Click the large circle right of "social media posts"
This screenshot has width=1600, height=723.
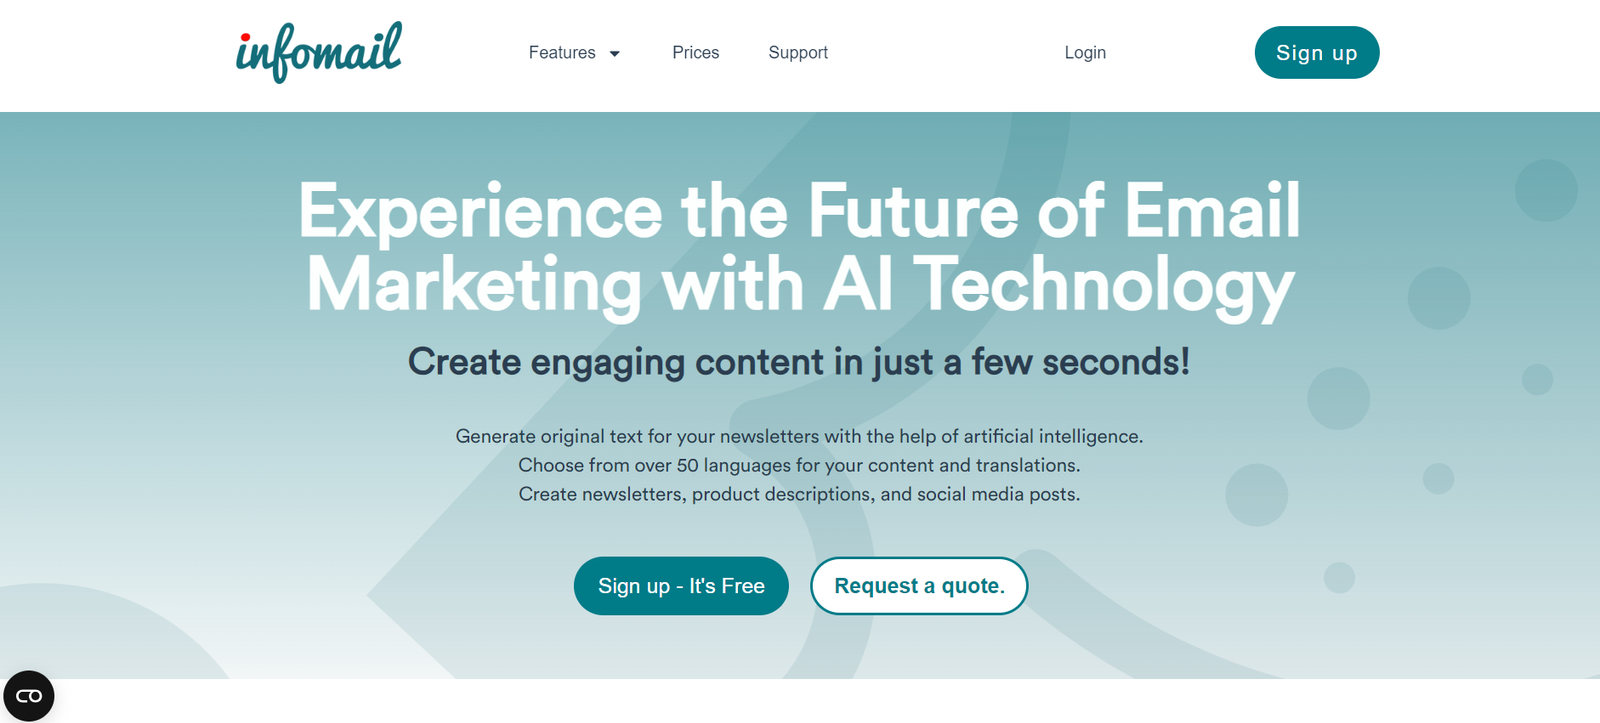click(1257, 495)
